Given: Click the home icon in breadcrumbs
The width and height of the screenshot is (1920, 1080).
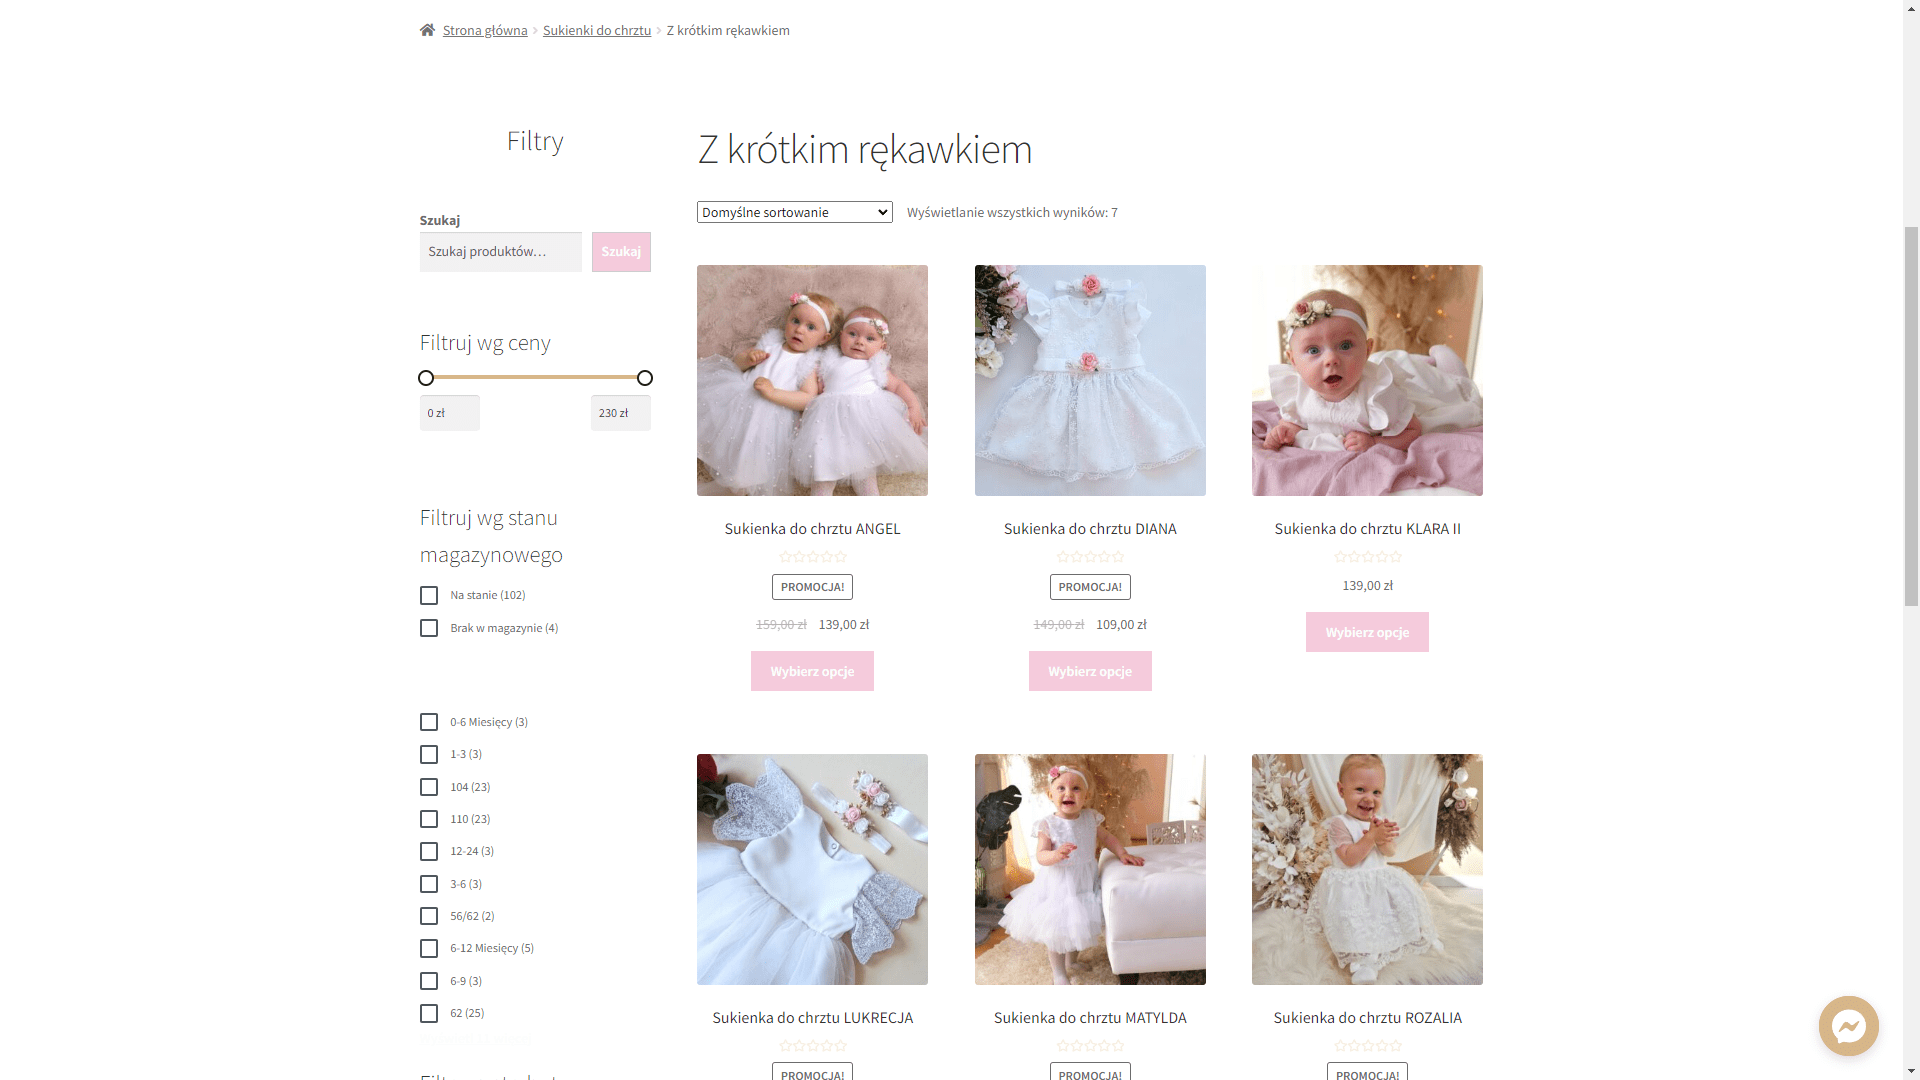Looking at the screenshot, I should [427, 30].
